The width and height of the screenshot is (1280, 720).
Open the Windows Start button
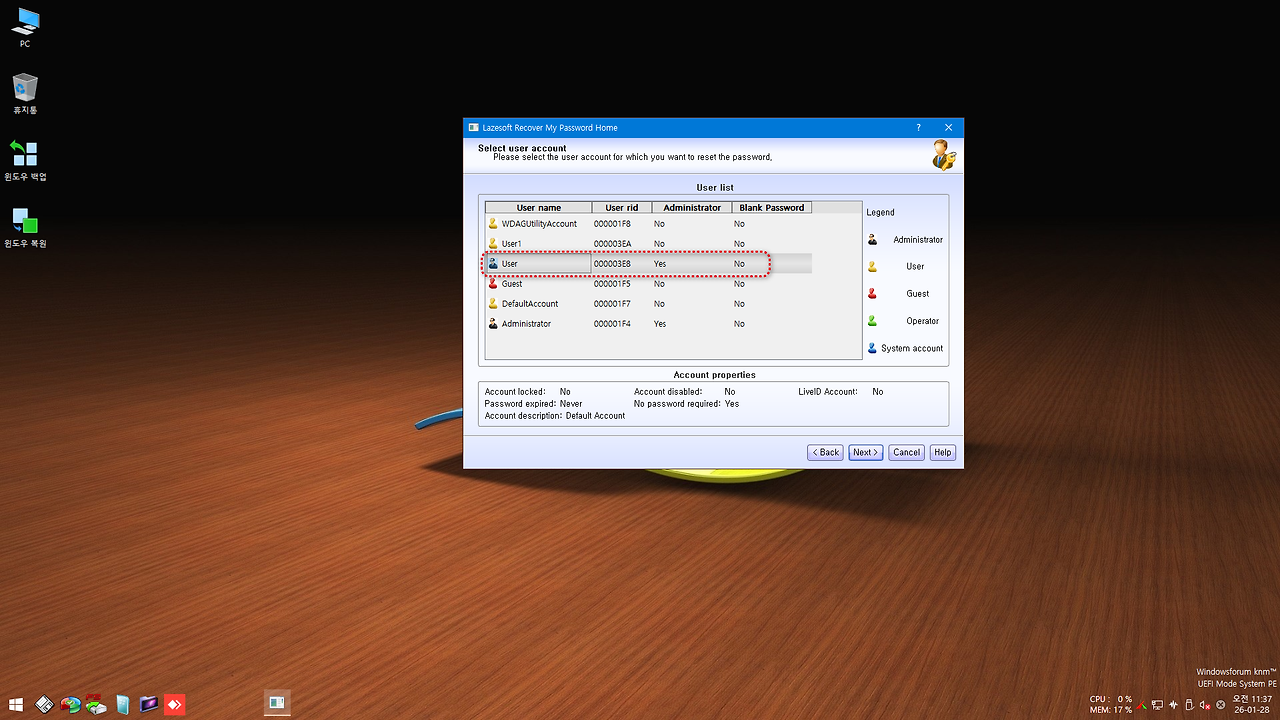(17, 704)
